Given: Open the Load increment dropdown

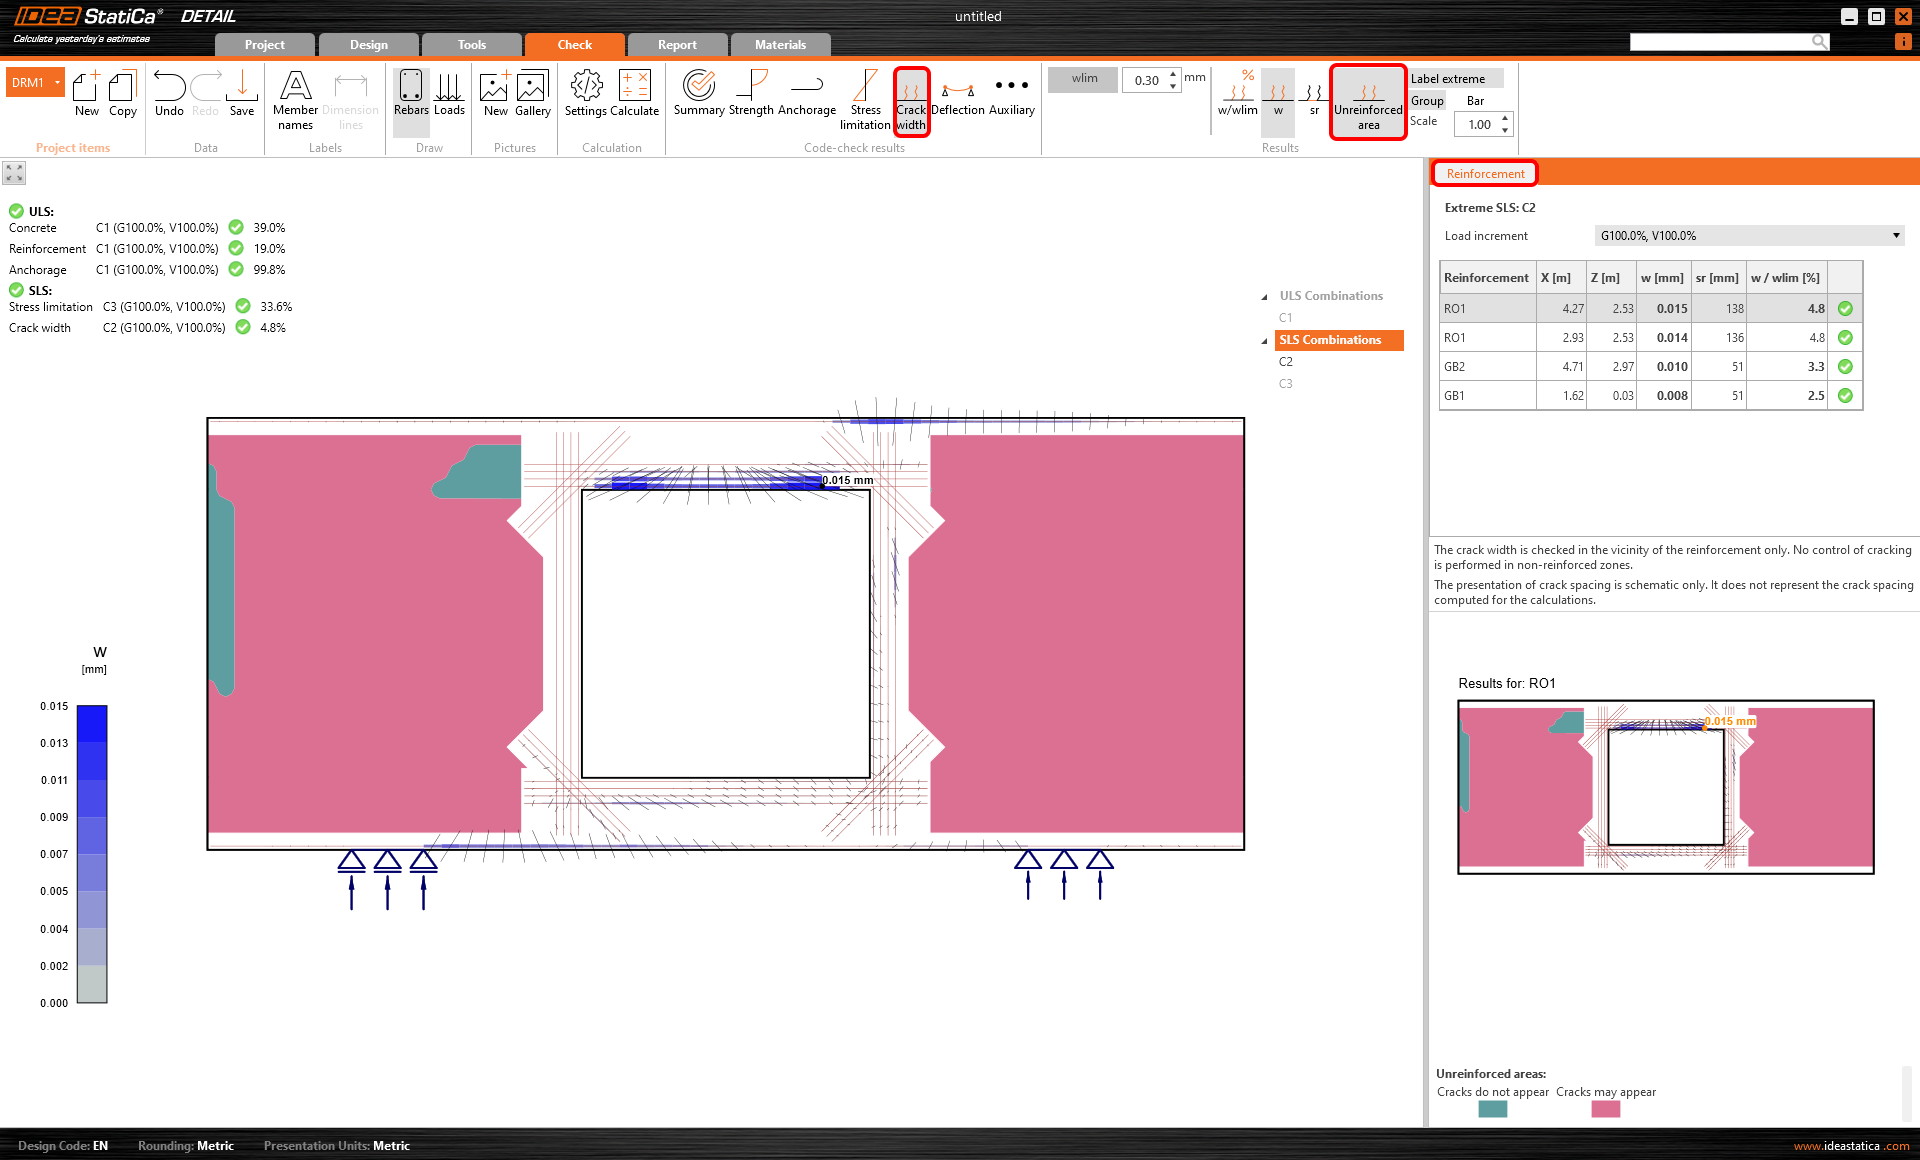Looking at the screenshot, I should click(x=1895, y=236).
